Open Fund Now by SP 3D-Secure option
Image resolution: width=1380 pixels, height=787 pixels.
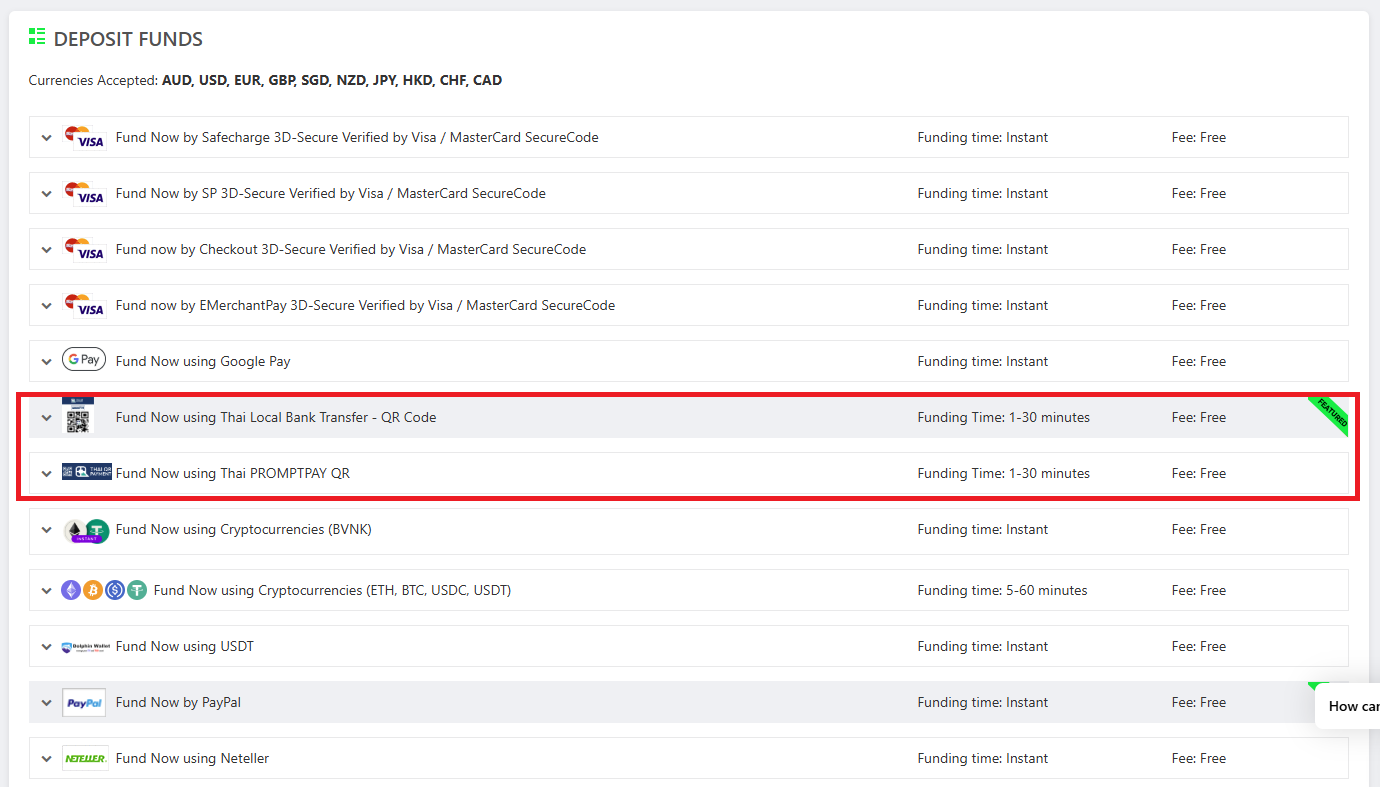tap(330, 193)
